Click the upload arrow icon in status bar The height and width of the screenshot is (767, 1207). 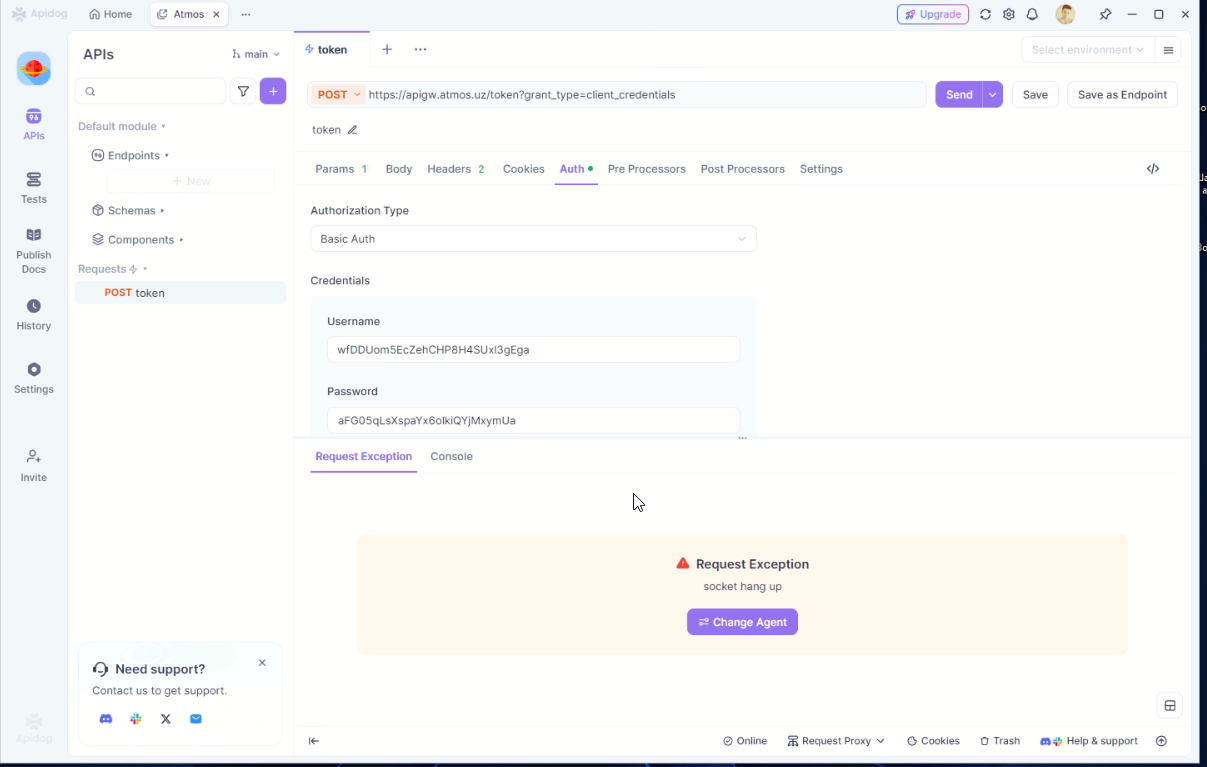point(1161,741)
